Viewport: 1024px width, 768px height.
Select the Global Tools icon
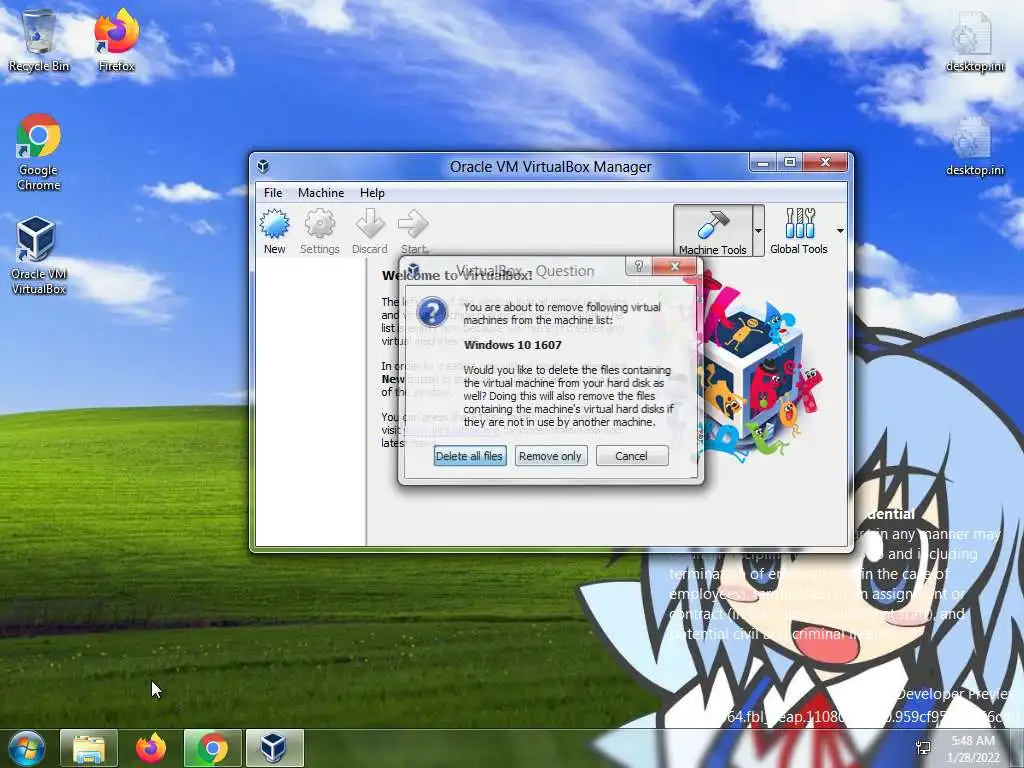tap(799, 231)
